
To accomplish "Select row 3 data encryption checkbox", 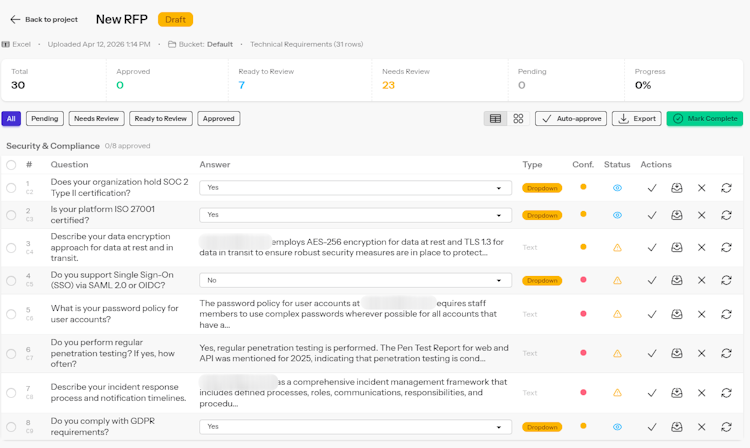I will (x=11, y=247).
